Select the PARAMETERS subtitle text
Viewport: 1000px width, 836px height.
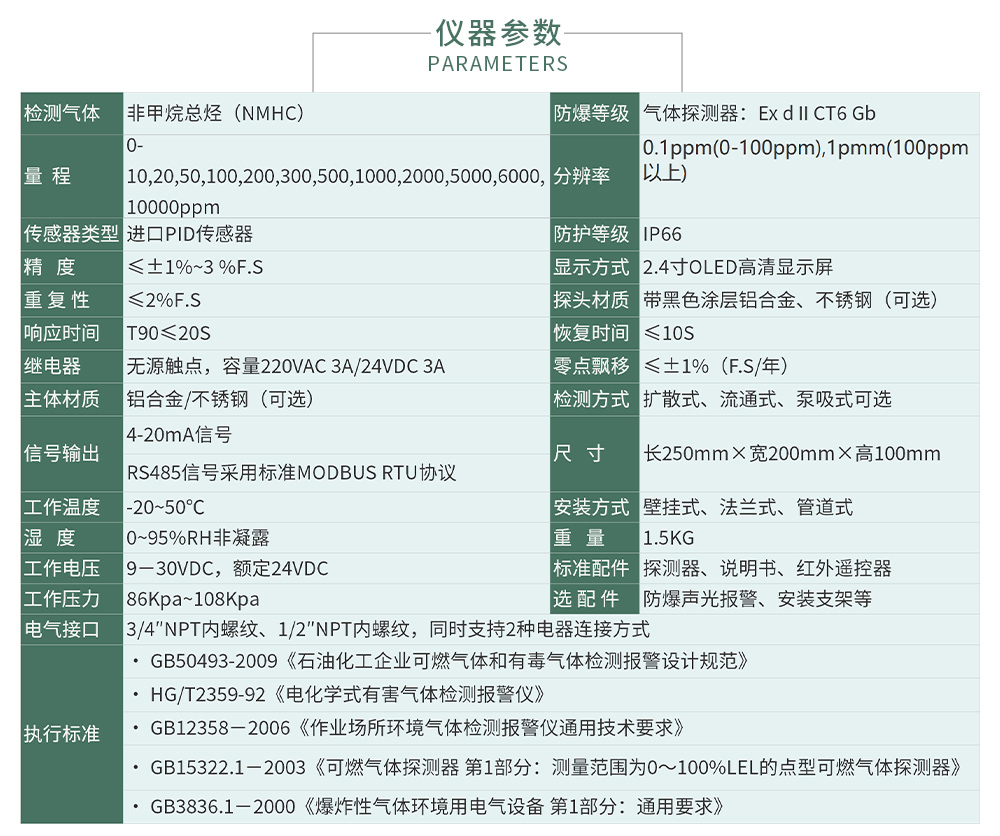[498, 64]
